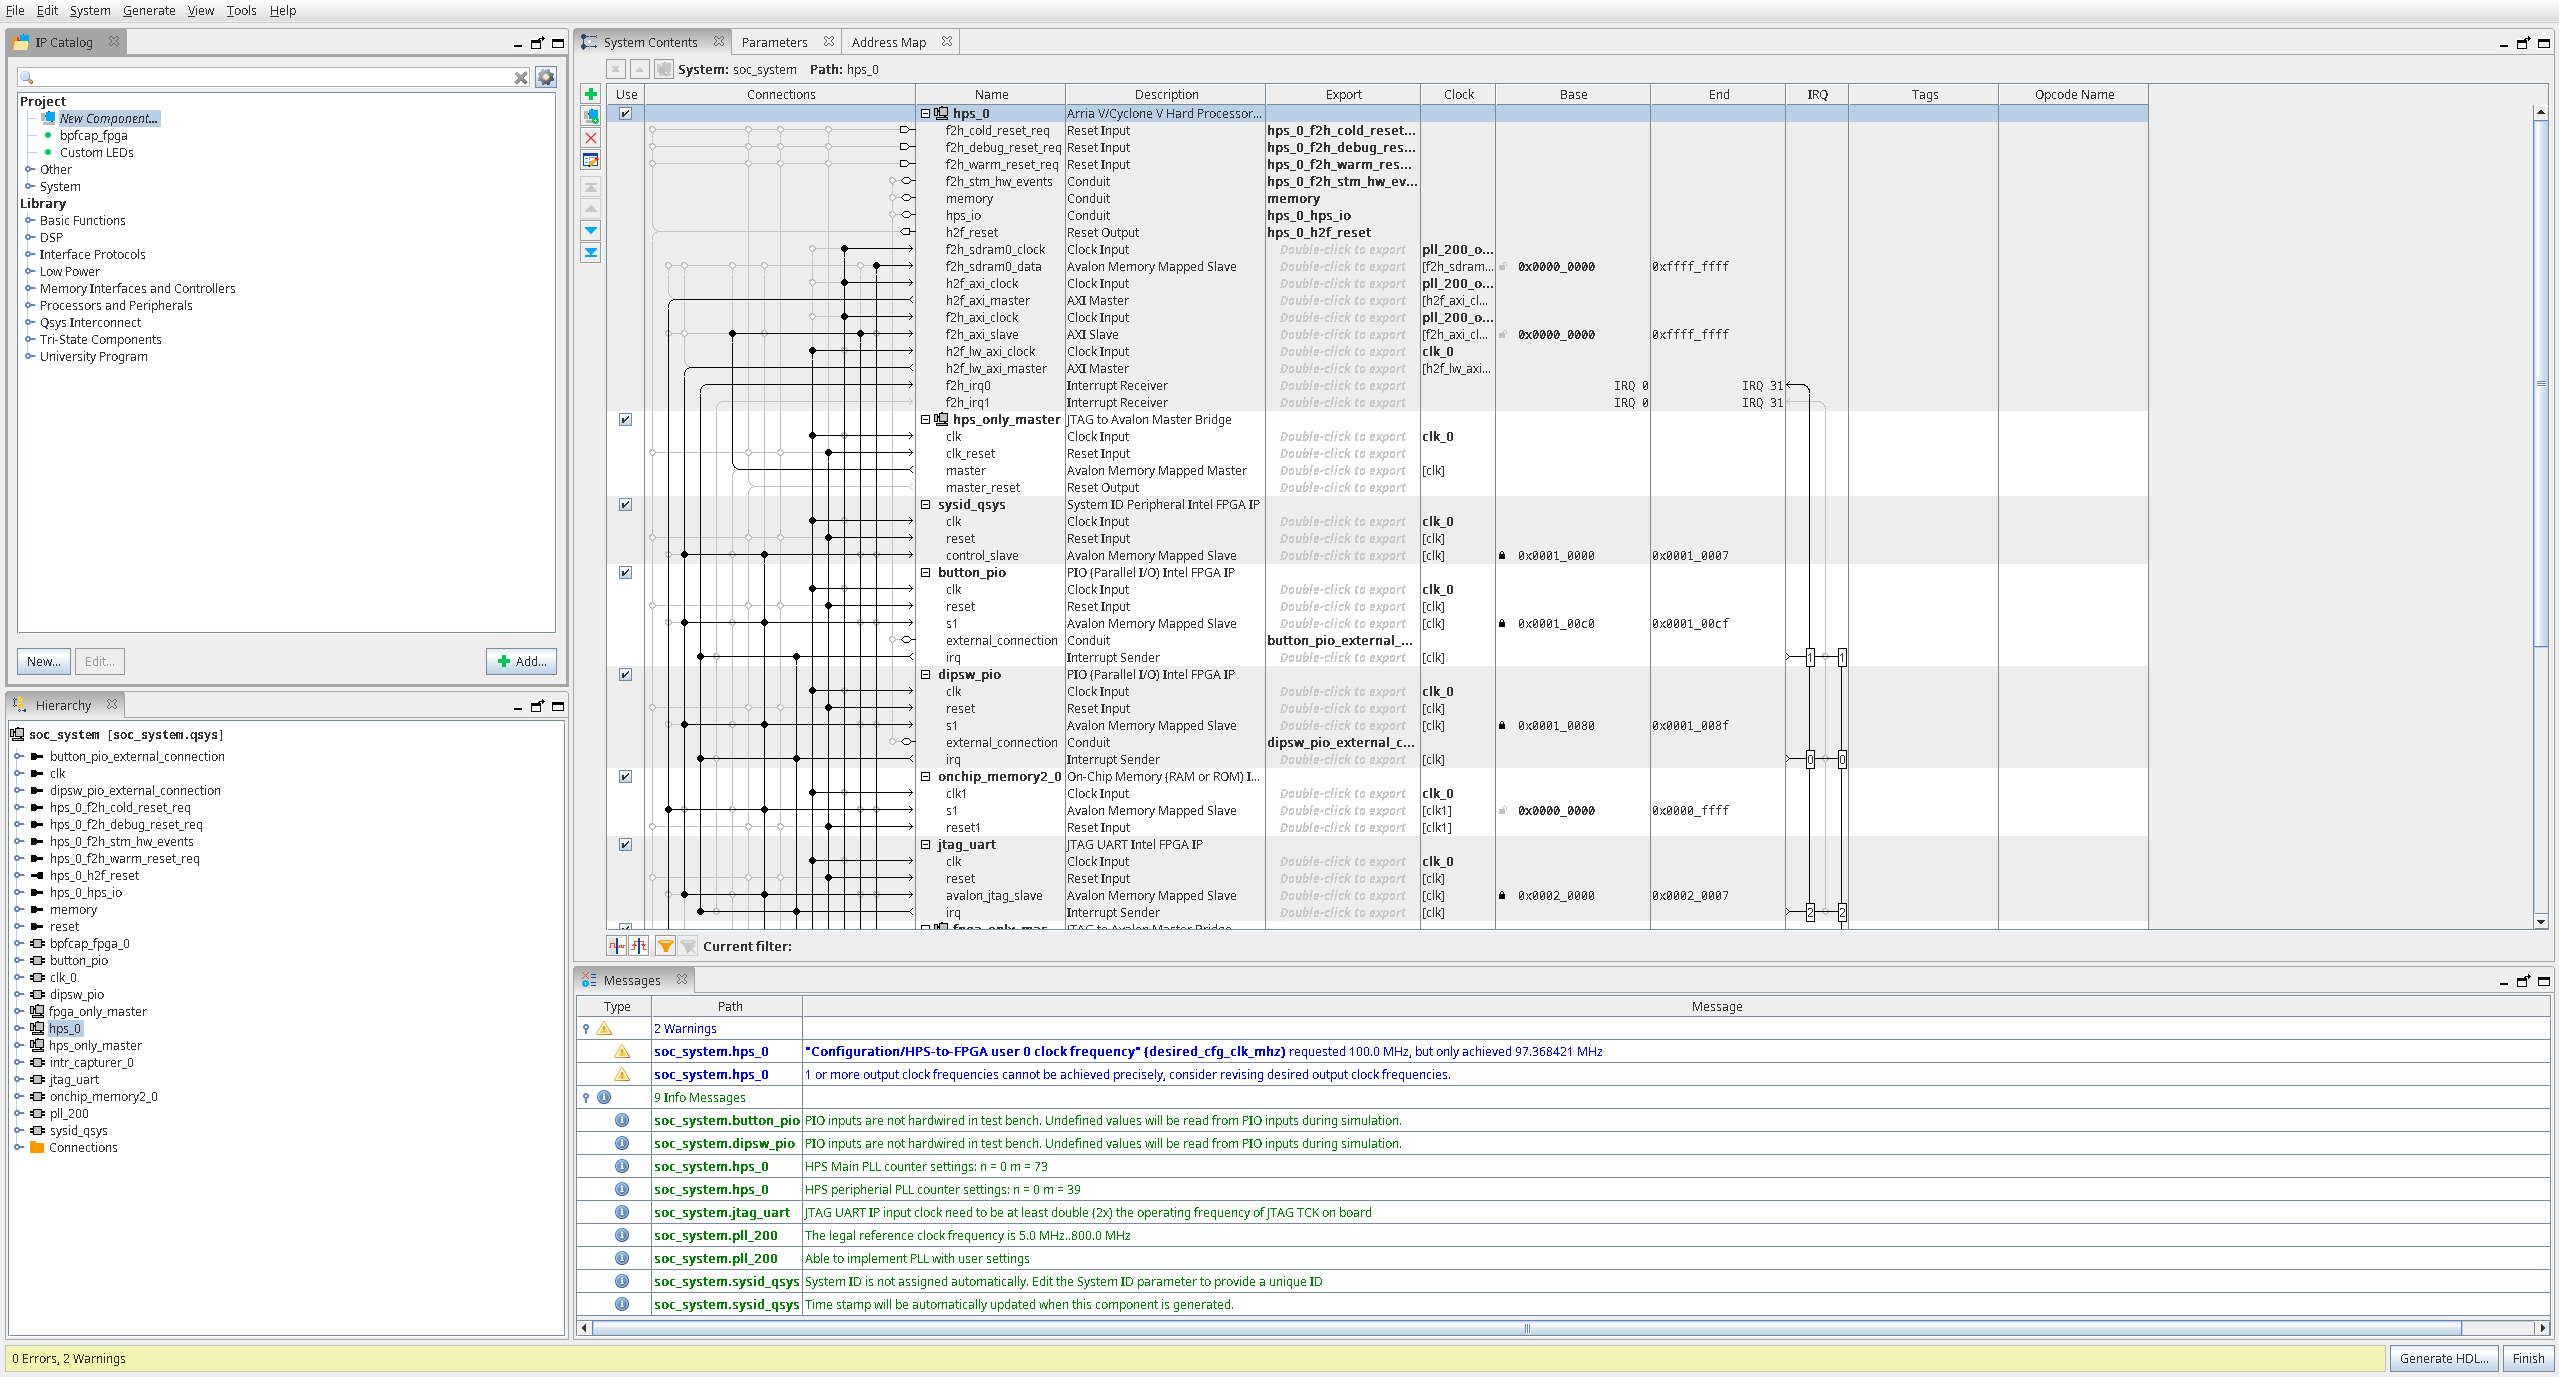Image resolution: width=2559 pixels, height=1377 pixels.
Task: Switch to the Parameters tab
Action: [774, 42]
